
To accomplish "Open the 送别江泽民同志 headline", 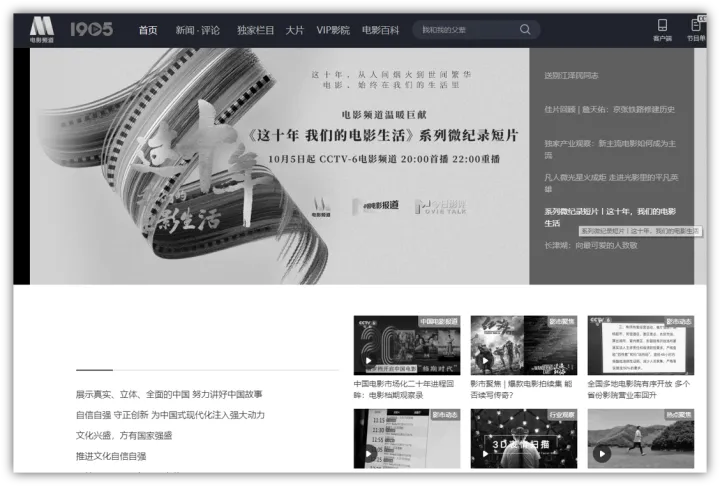I will click(571, 75).
